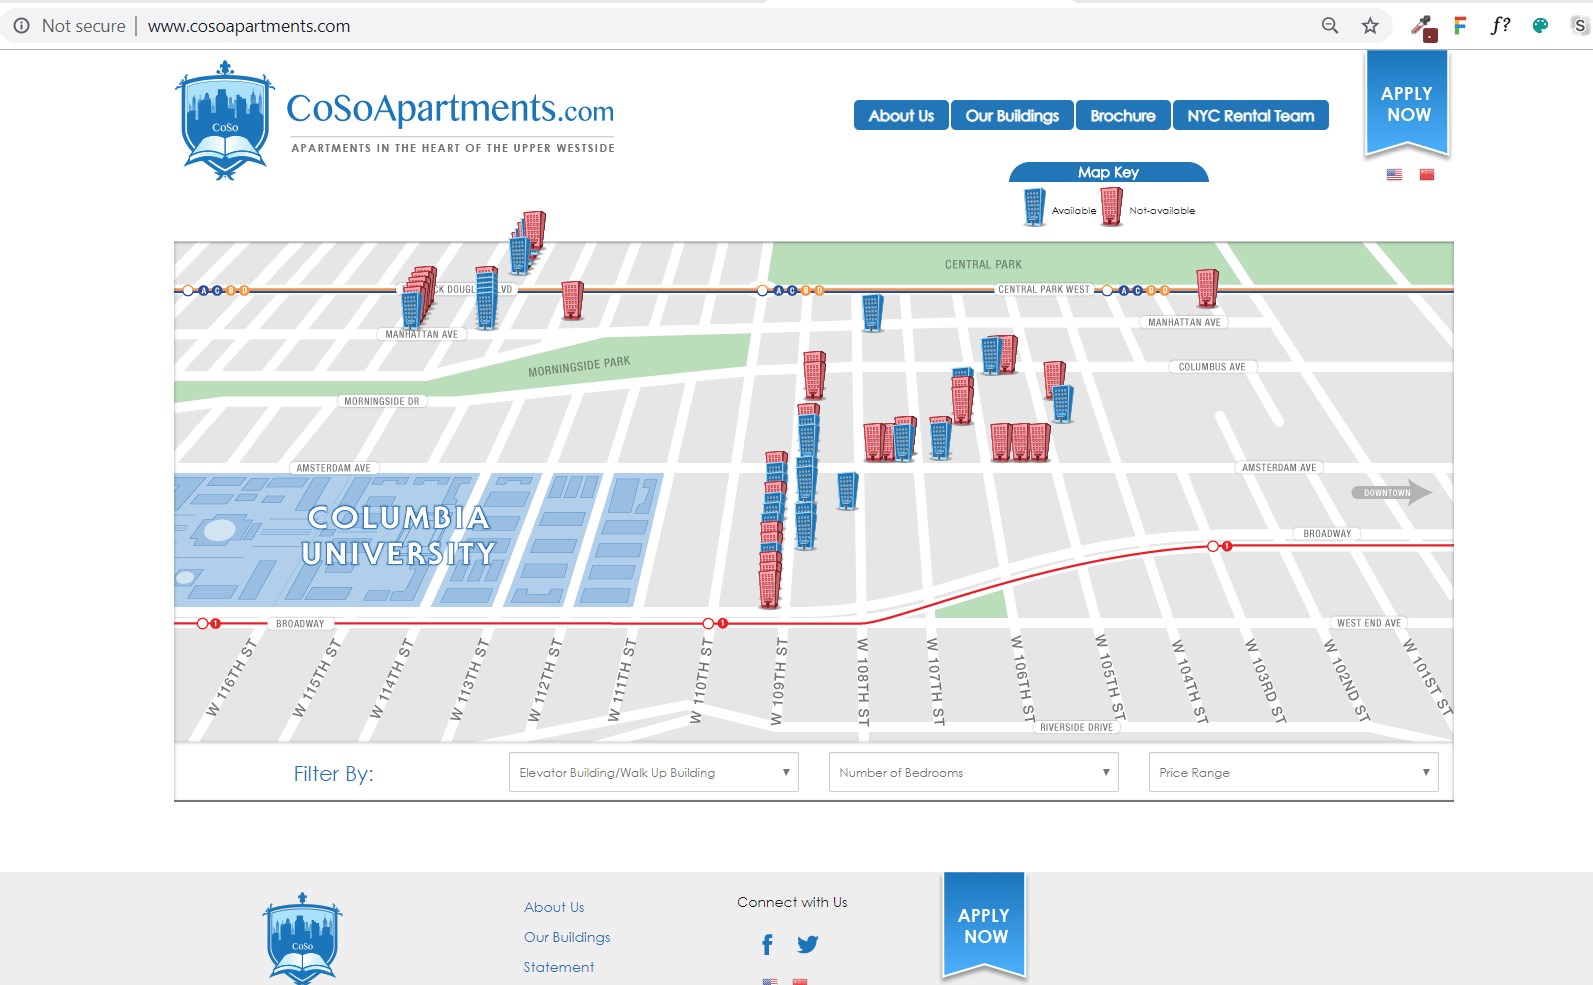Screen dimensions: 1593x985
Task: Select red building above right Manhattan Ave label
Action: pyautogui.click(x=1207, y=288)
